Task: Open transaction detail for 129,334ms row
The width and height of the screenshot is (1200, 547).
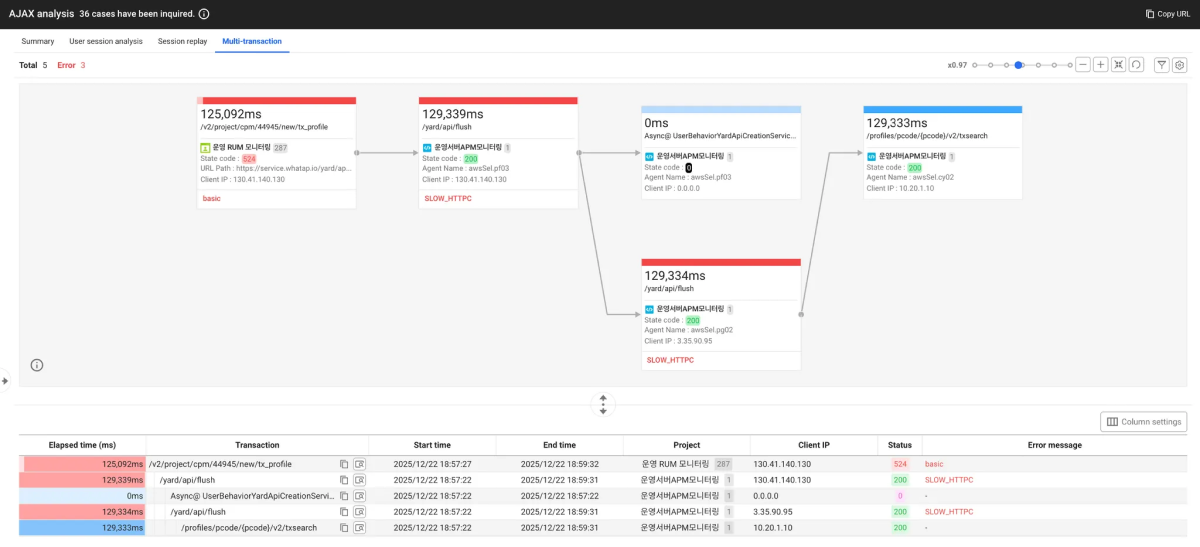Action: click(359, 512)
